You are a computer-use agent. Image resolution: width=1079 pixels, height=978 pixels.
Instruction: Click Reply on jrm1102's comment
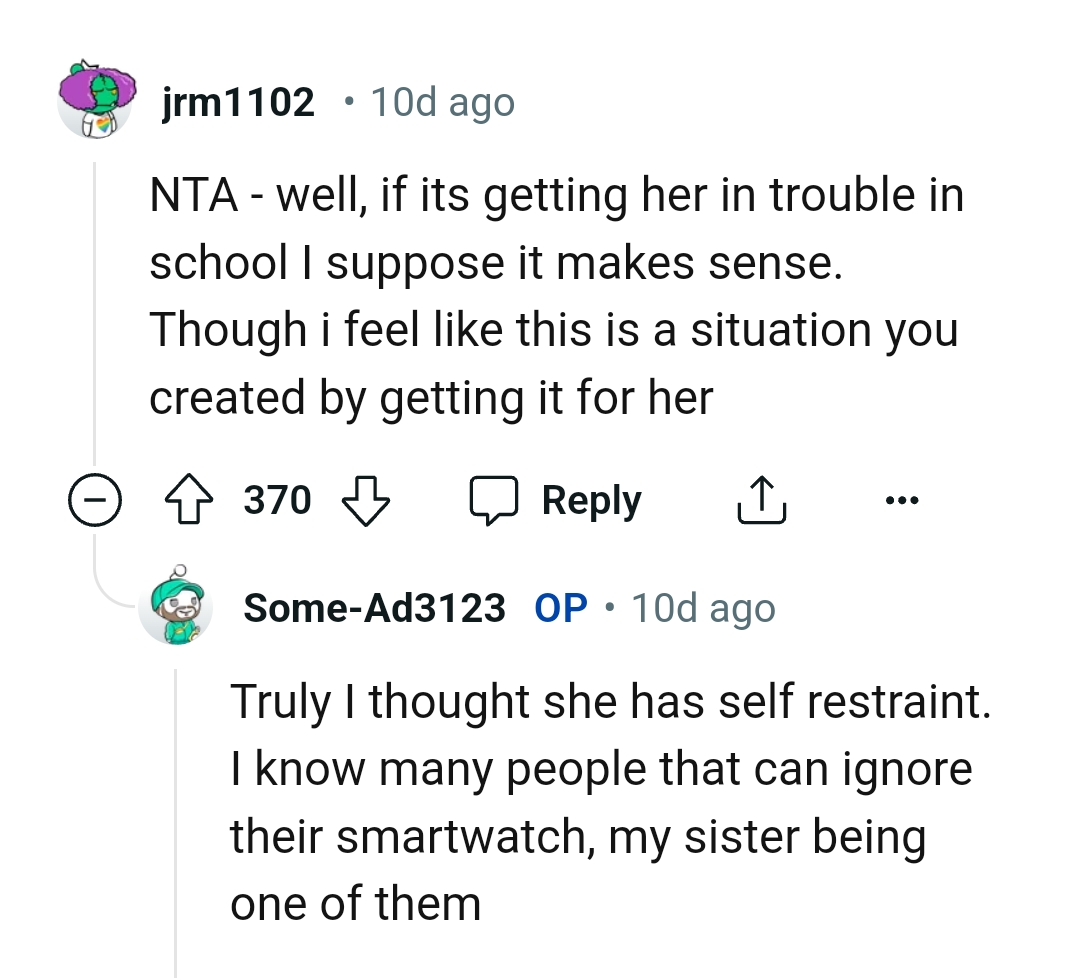tap(591, 500)
